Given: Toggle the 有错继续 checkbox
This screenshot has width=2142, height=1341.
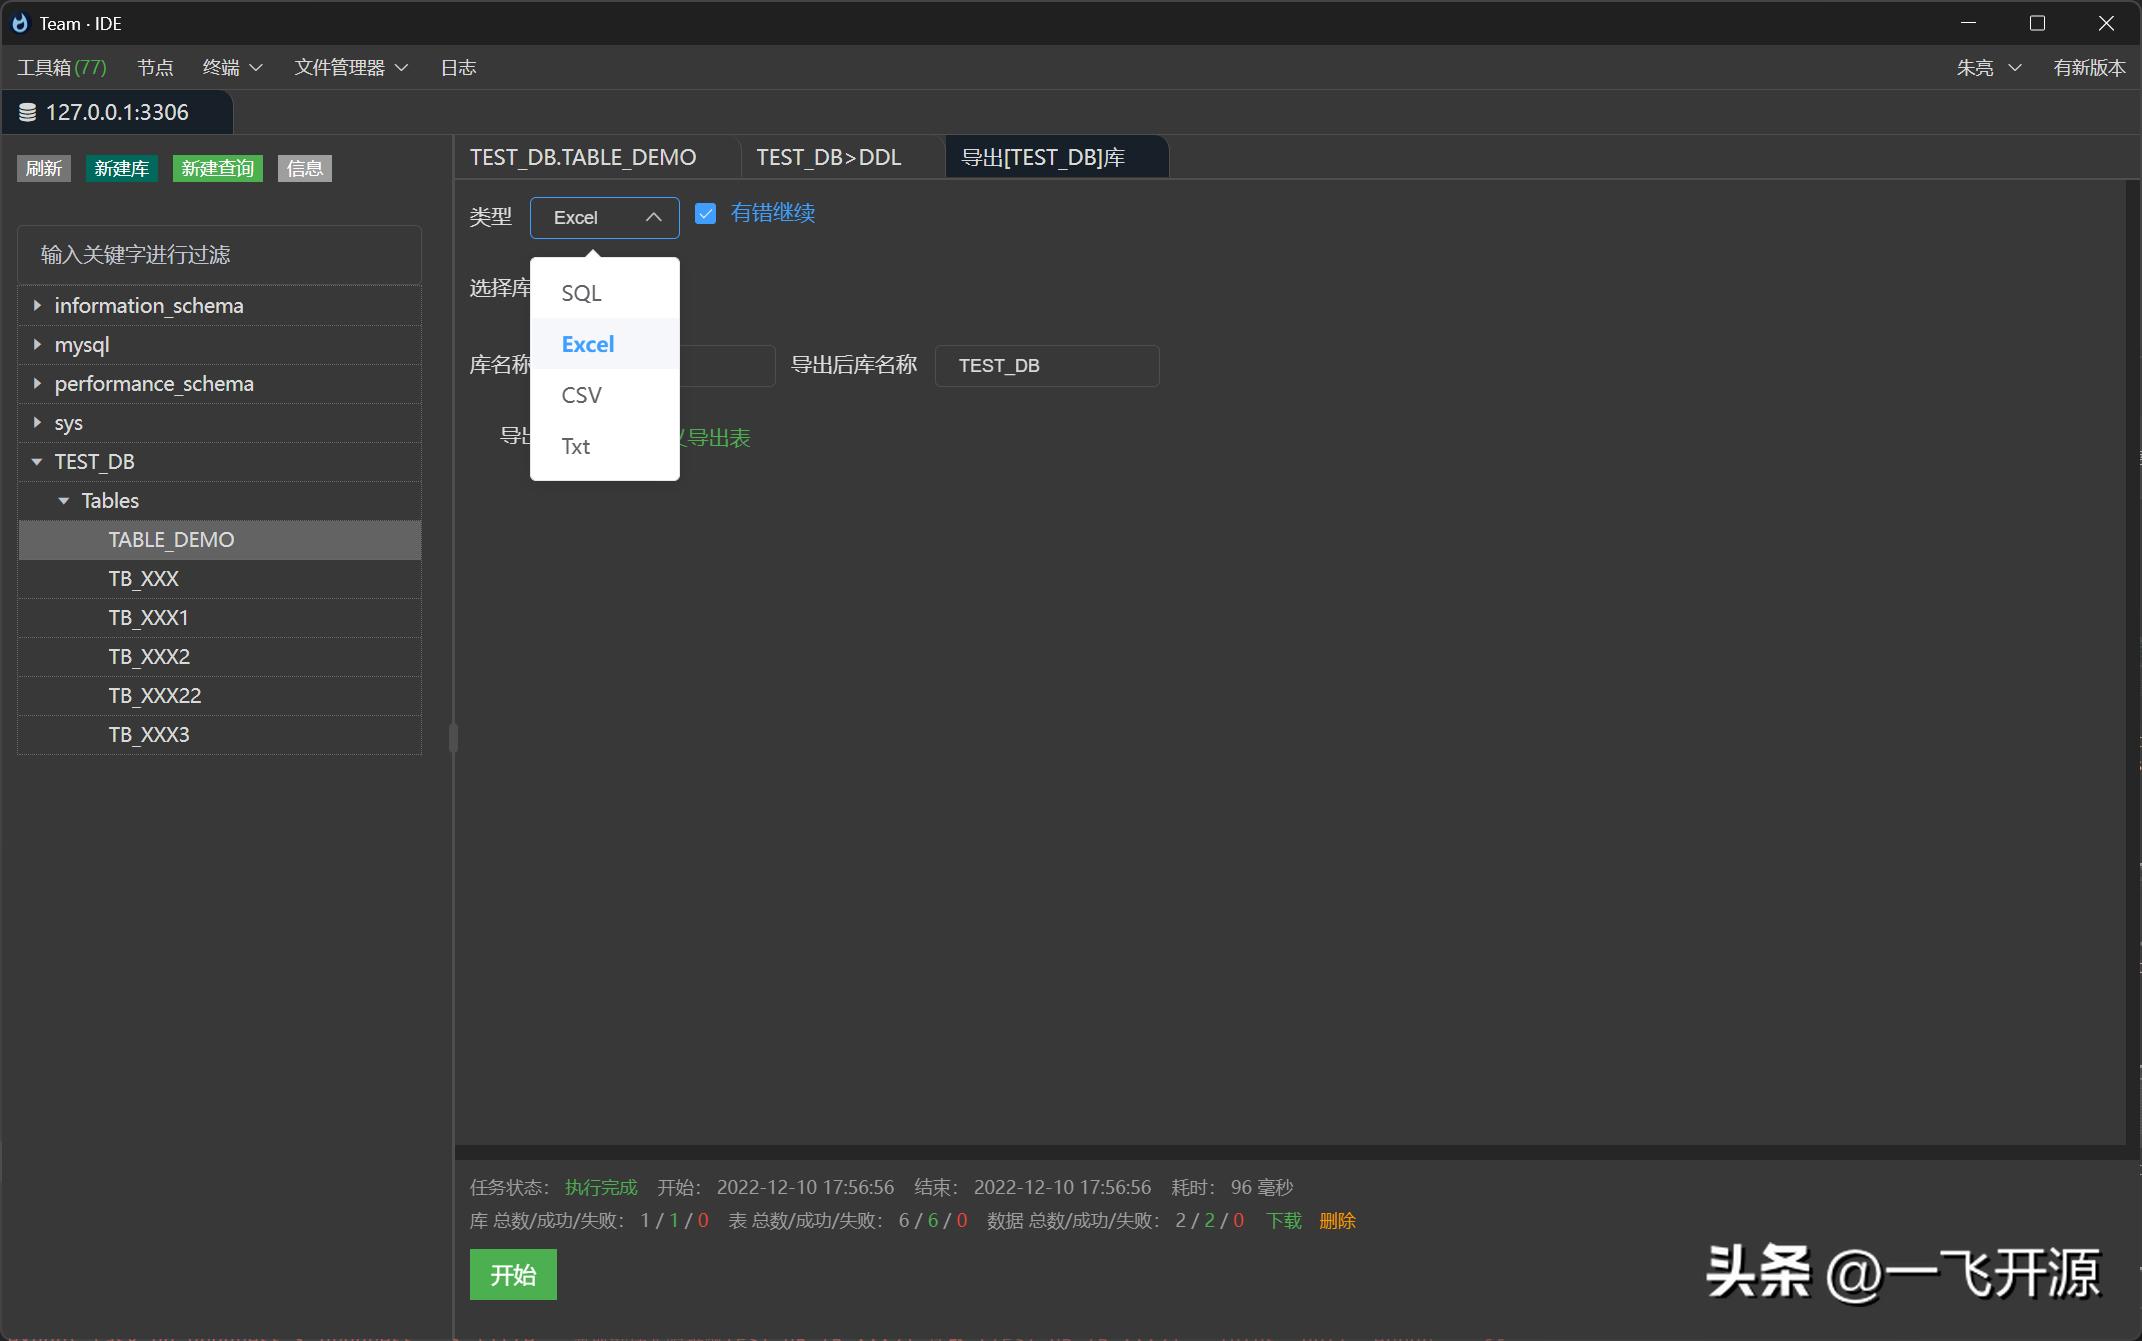Looking at the screenshot, I should point(706,213).
